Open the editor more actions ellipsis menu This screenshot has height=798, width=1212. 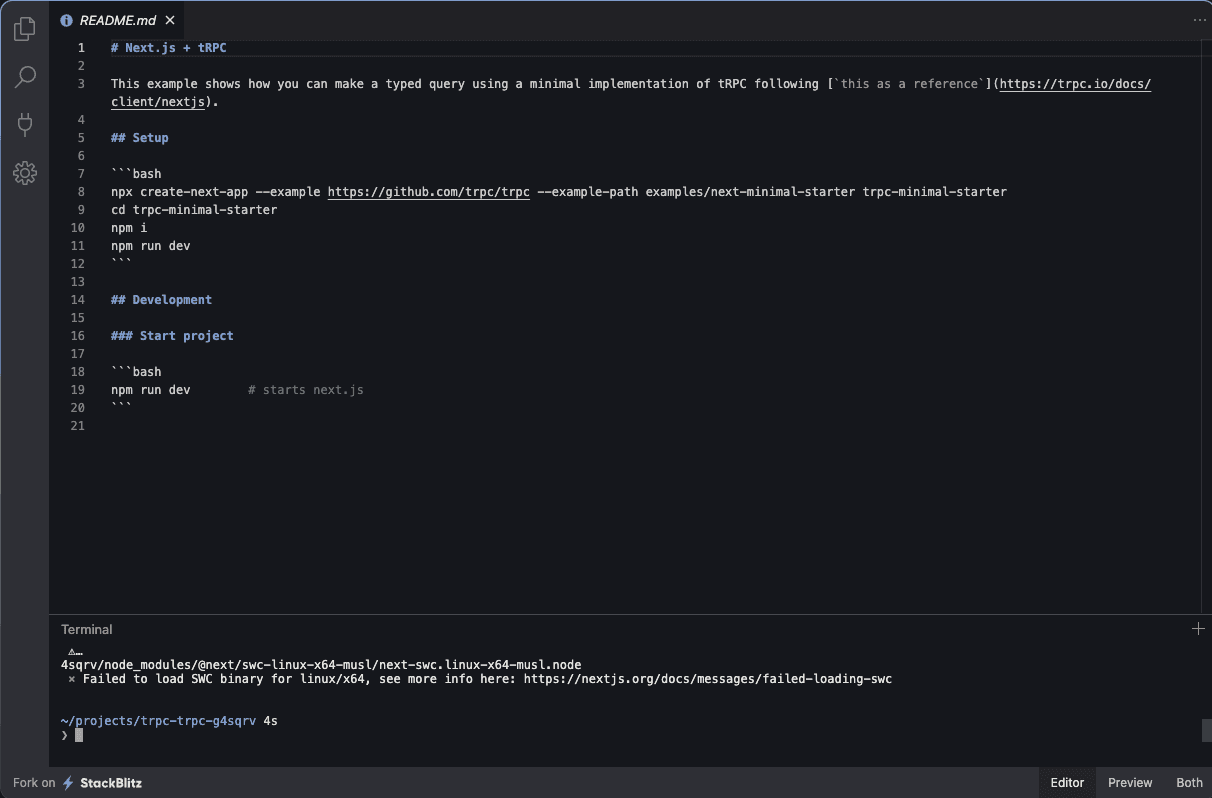tap(1199, 20)
